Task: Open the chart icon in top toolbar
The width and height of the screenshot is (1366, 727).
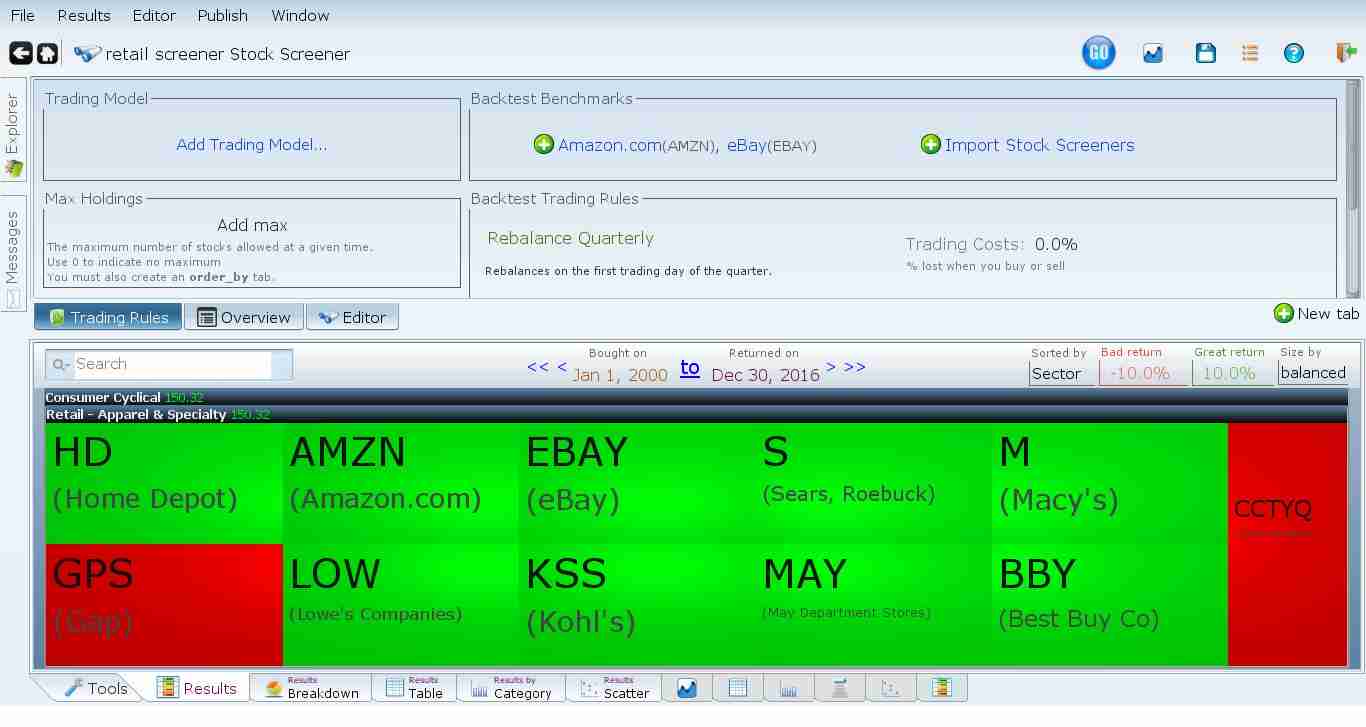Action: coord(1153,53)
